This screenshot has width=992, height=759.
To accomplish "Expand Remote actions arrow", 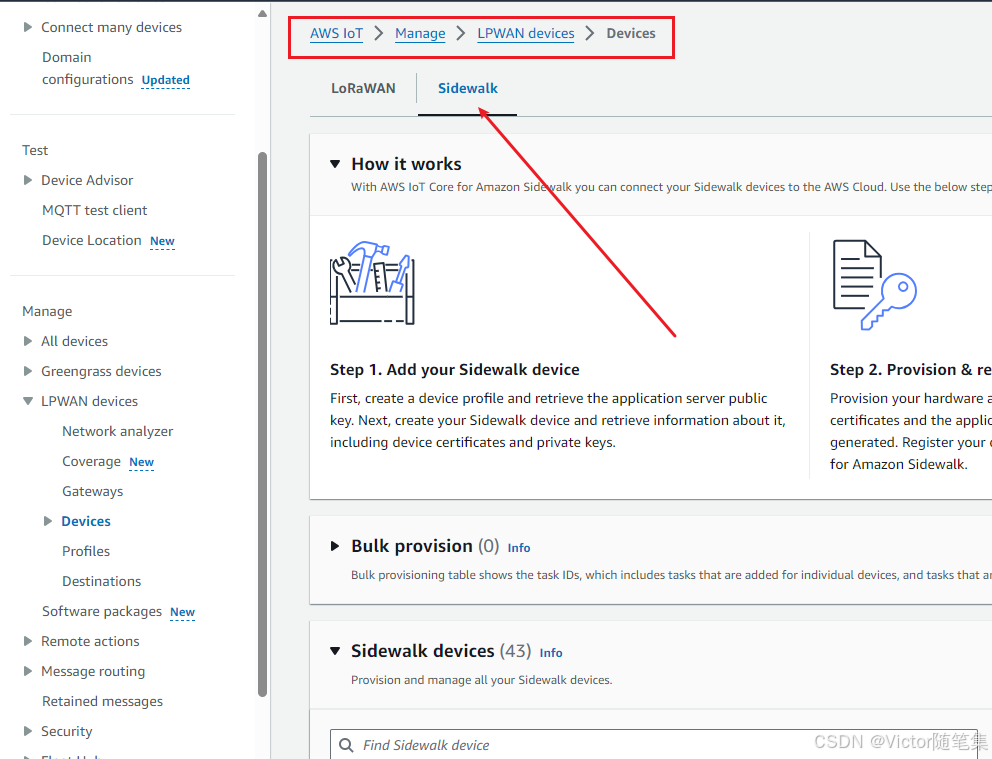I will pos(28,641).
